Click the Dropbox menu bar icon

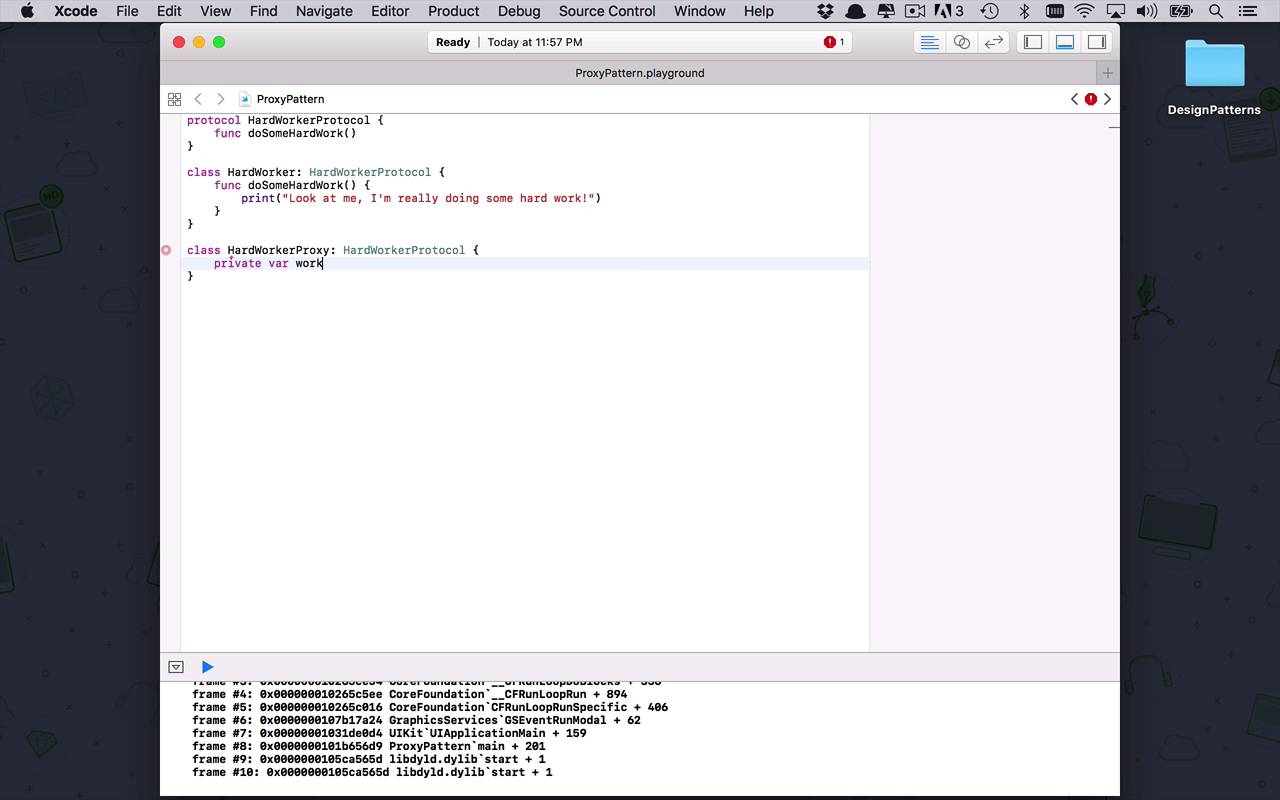[825, 11]
